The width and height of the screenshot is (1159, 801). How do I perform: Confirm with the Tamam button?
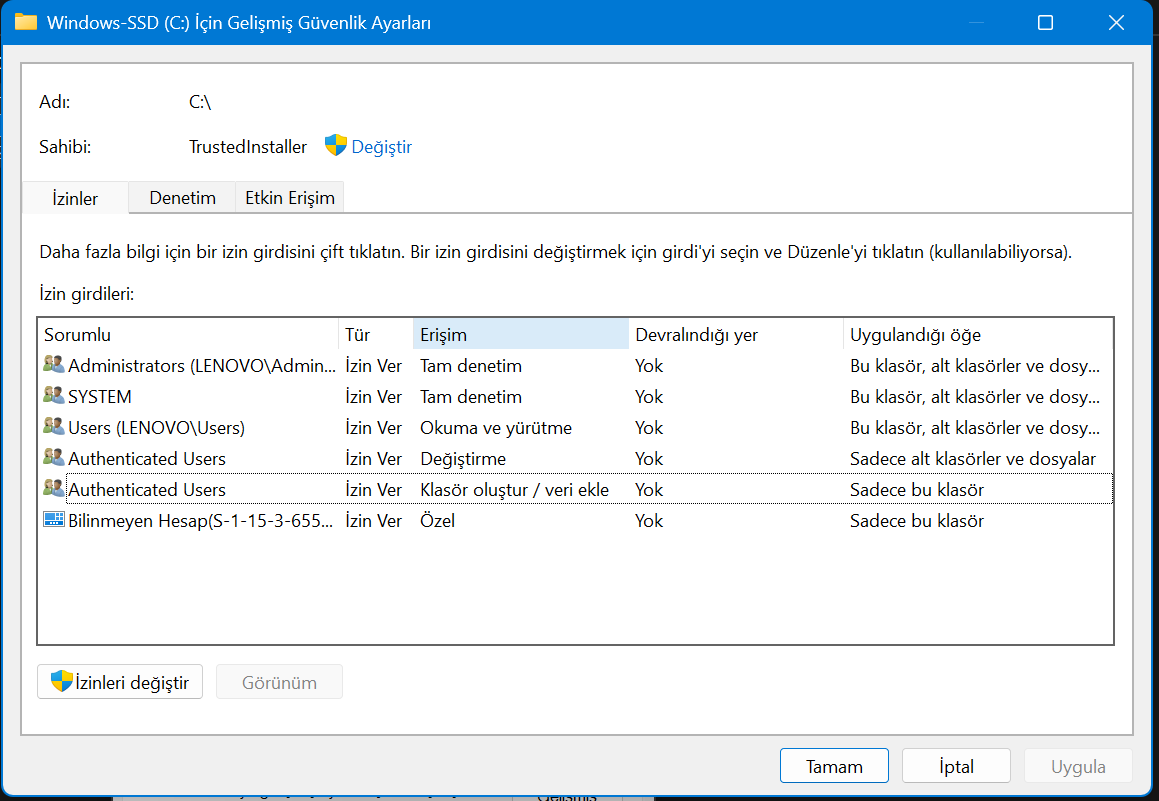[834, 766]
